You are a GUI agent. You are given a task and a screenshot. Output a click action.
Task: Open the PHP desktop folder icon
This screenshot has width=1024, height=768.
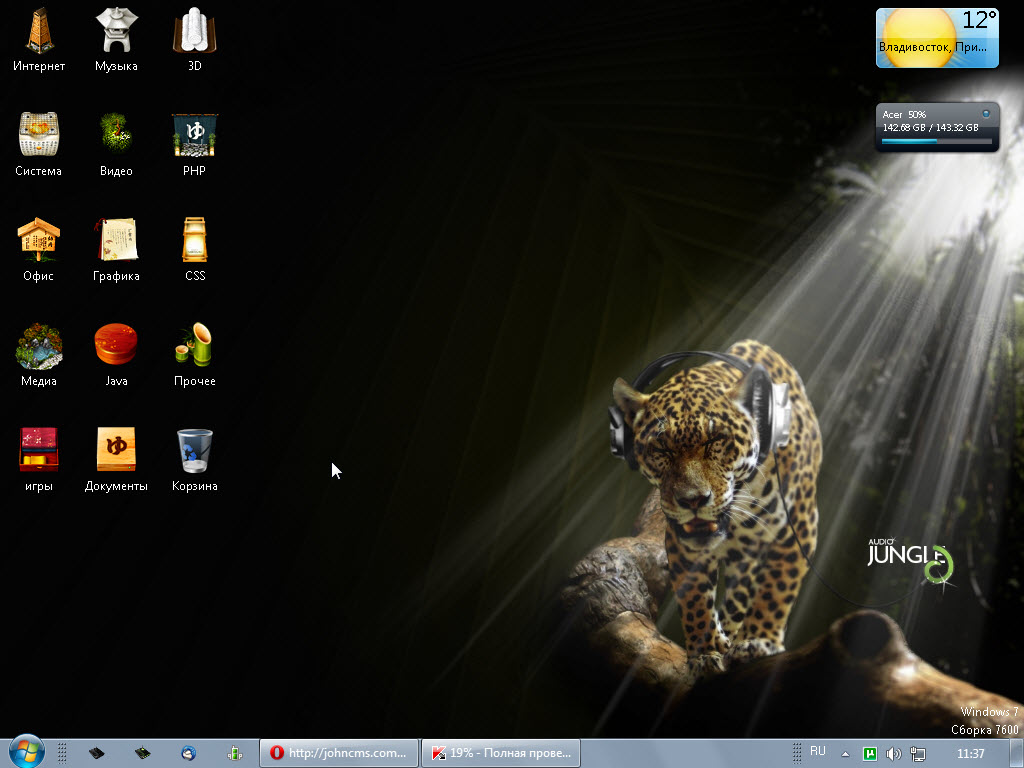pos(194,137)
